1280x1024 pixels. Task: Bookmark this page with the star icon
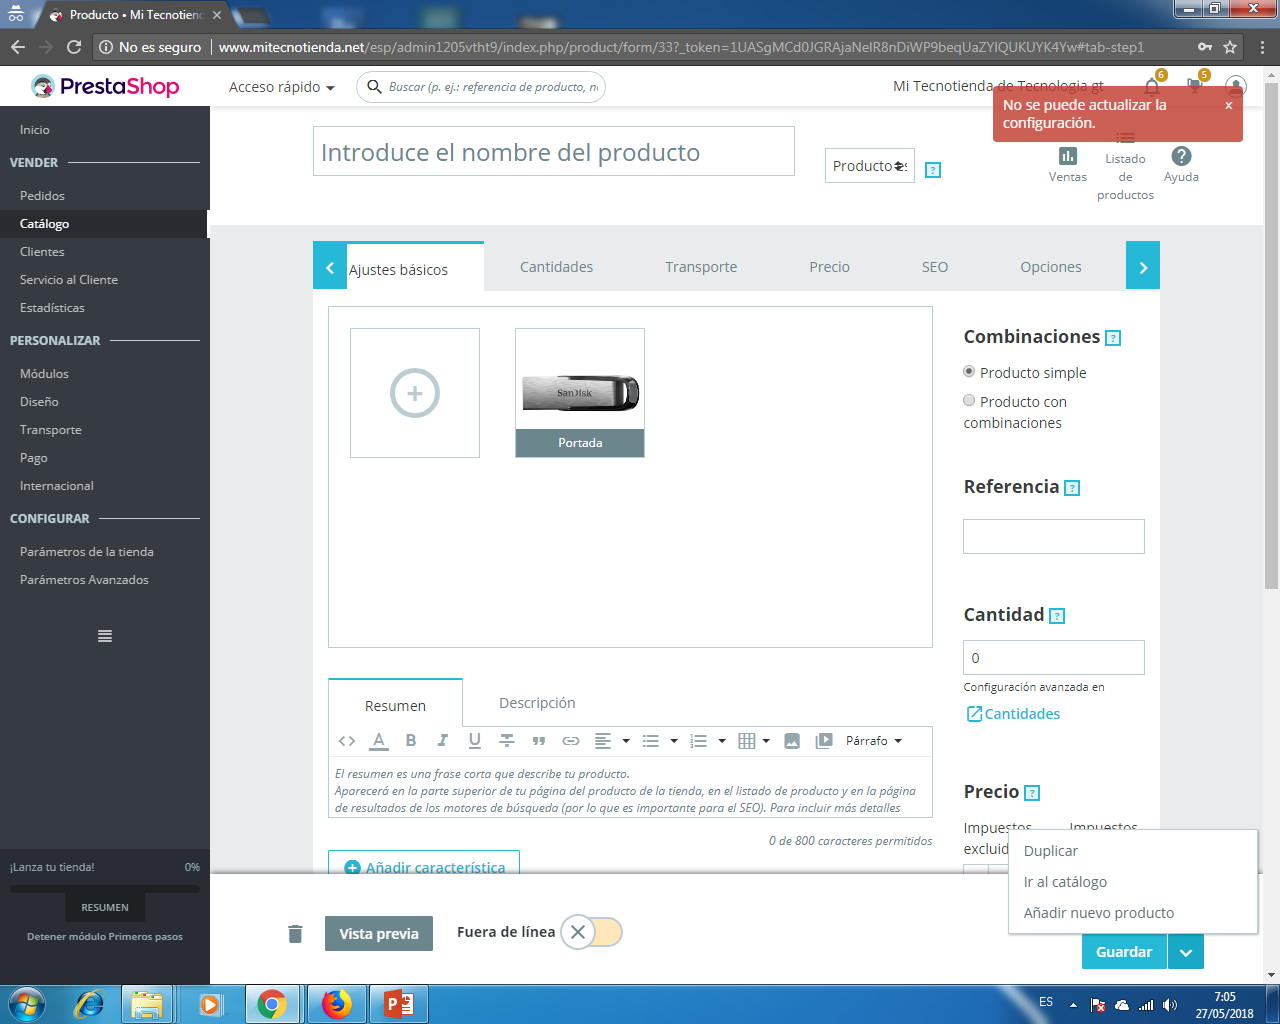(x=1230, y=47)
